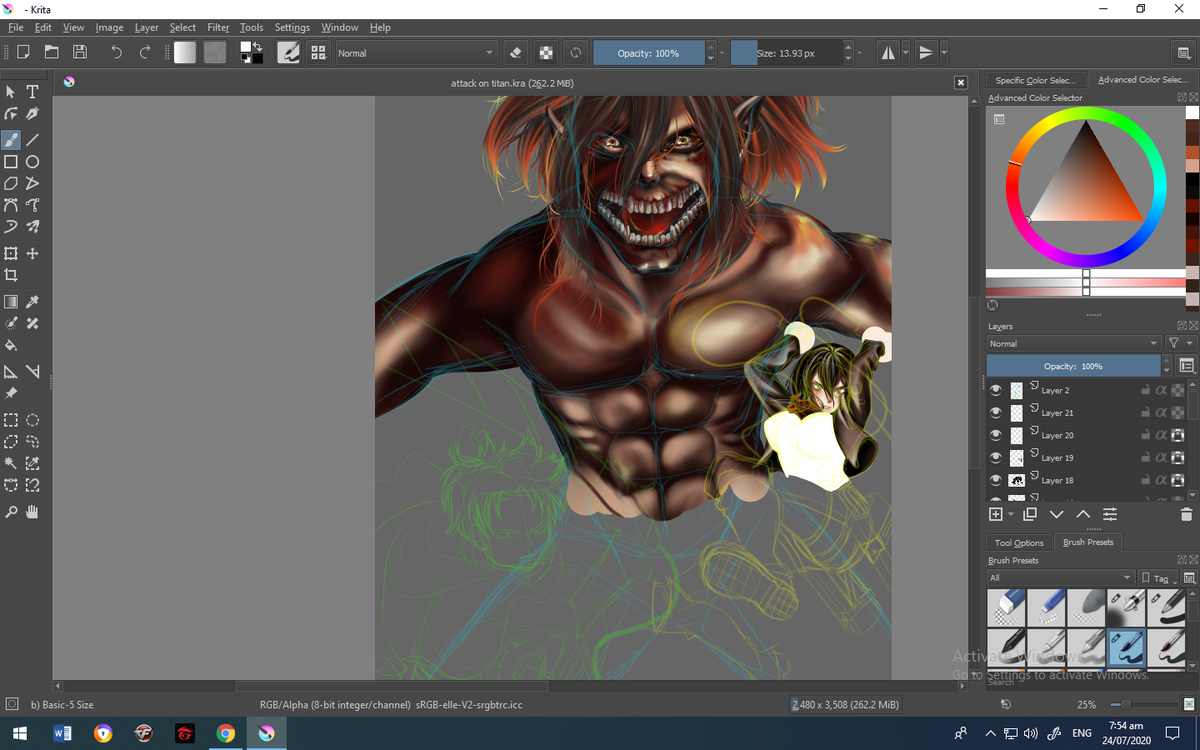Activate the Freehand Brush tool
The image size is (1200, 750).
(11, 139)
